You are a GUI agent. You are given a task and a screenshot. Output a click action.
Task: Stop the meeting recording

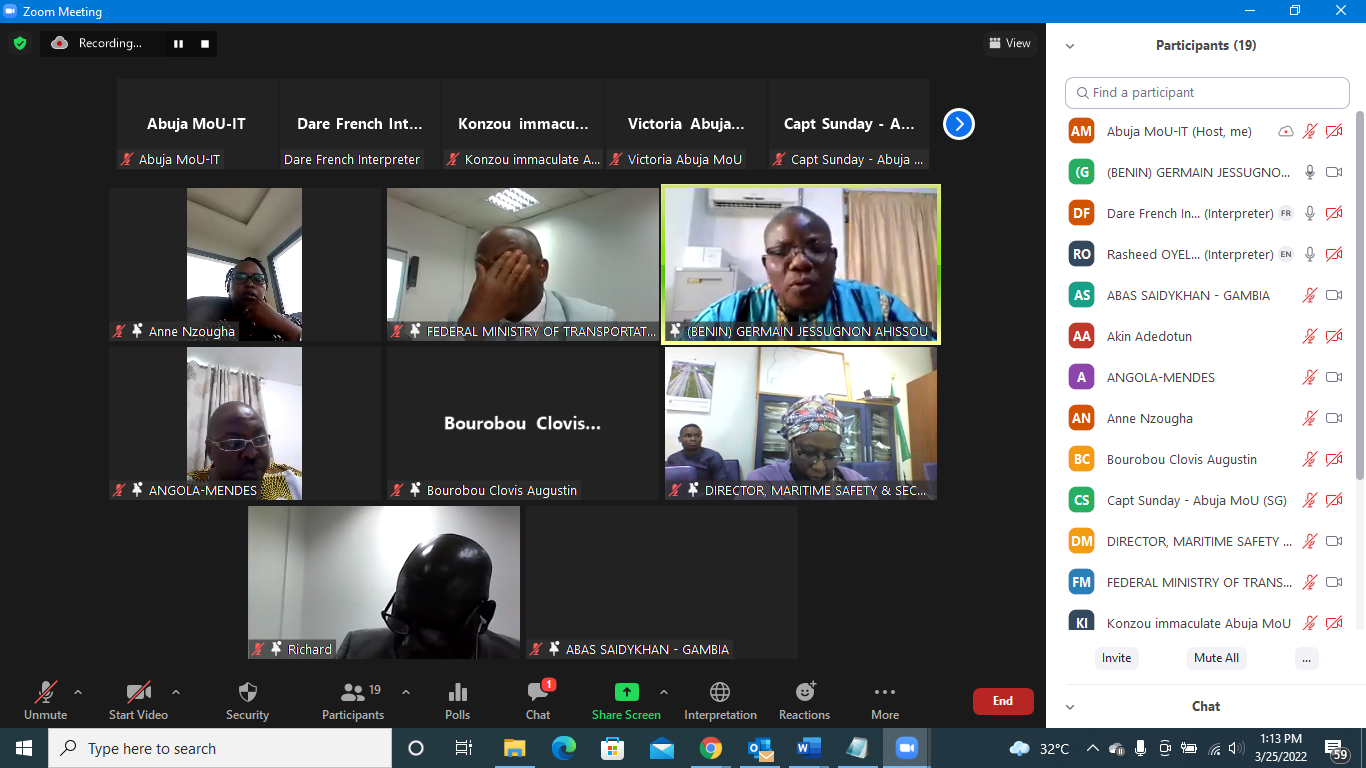[205, 44]
